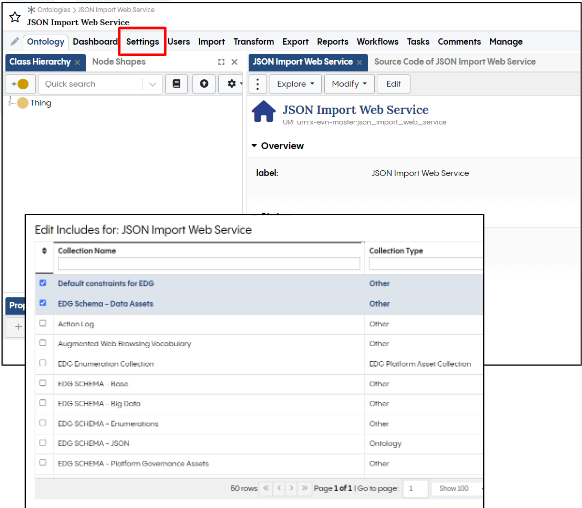Open the Dashboard tab
This screenshot has height=508, width=582.
click(95, 42)
